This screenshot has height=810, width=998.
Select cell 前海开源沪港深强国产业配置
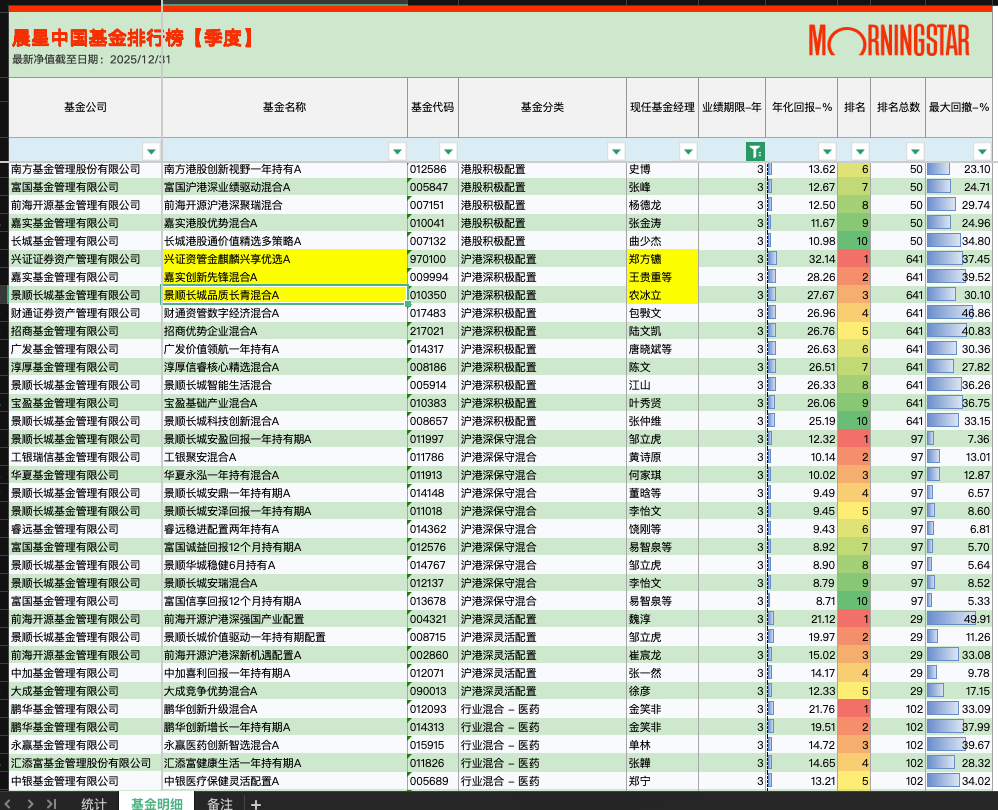(x=285, y=619)
